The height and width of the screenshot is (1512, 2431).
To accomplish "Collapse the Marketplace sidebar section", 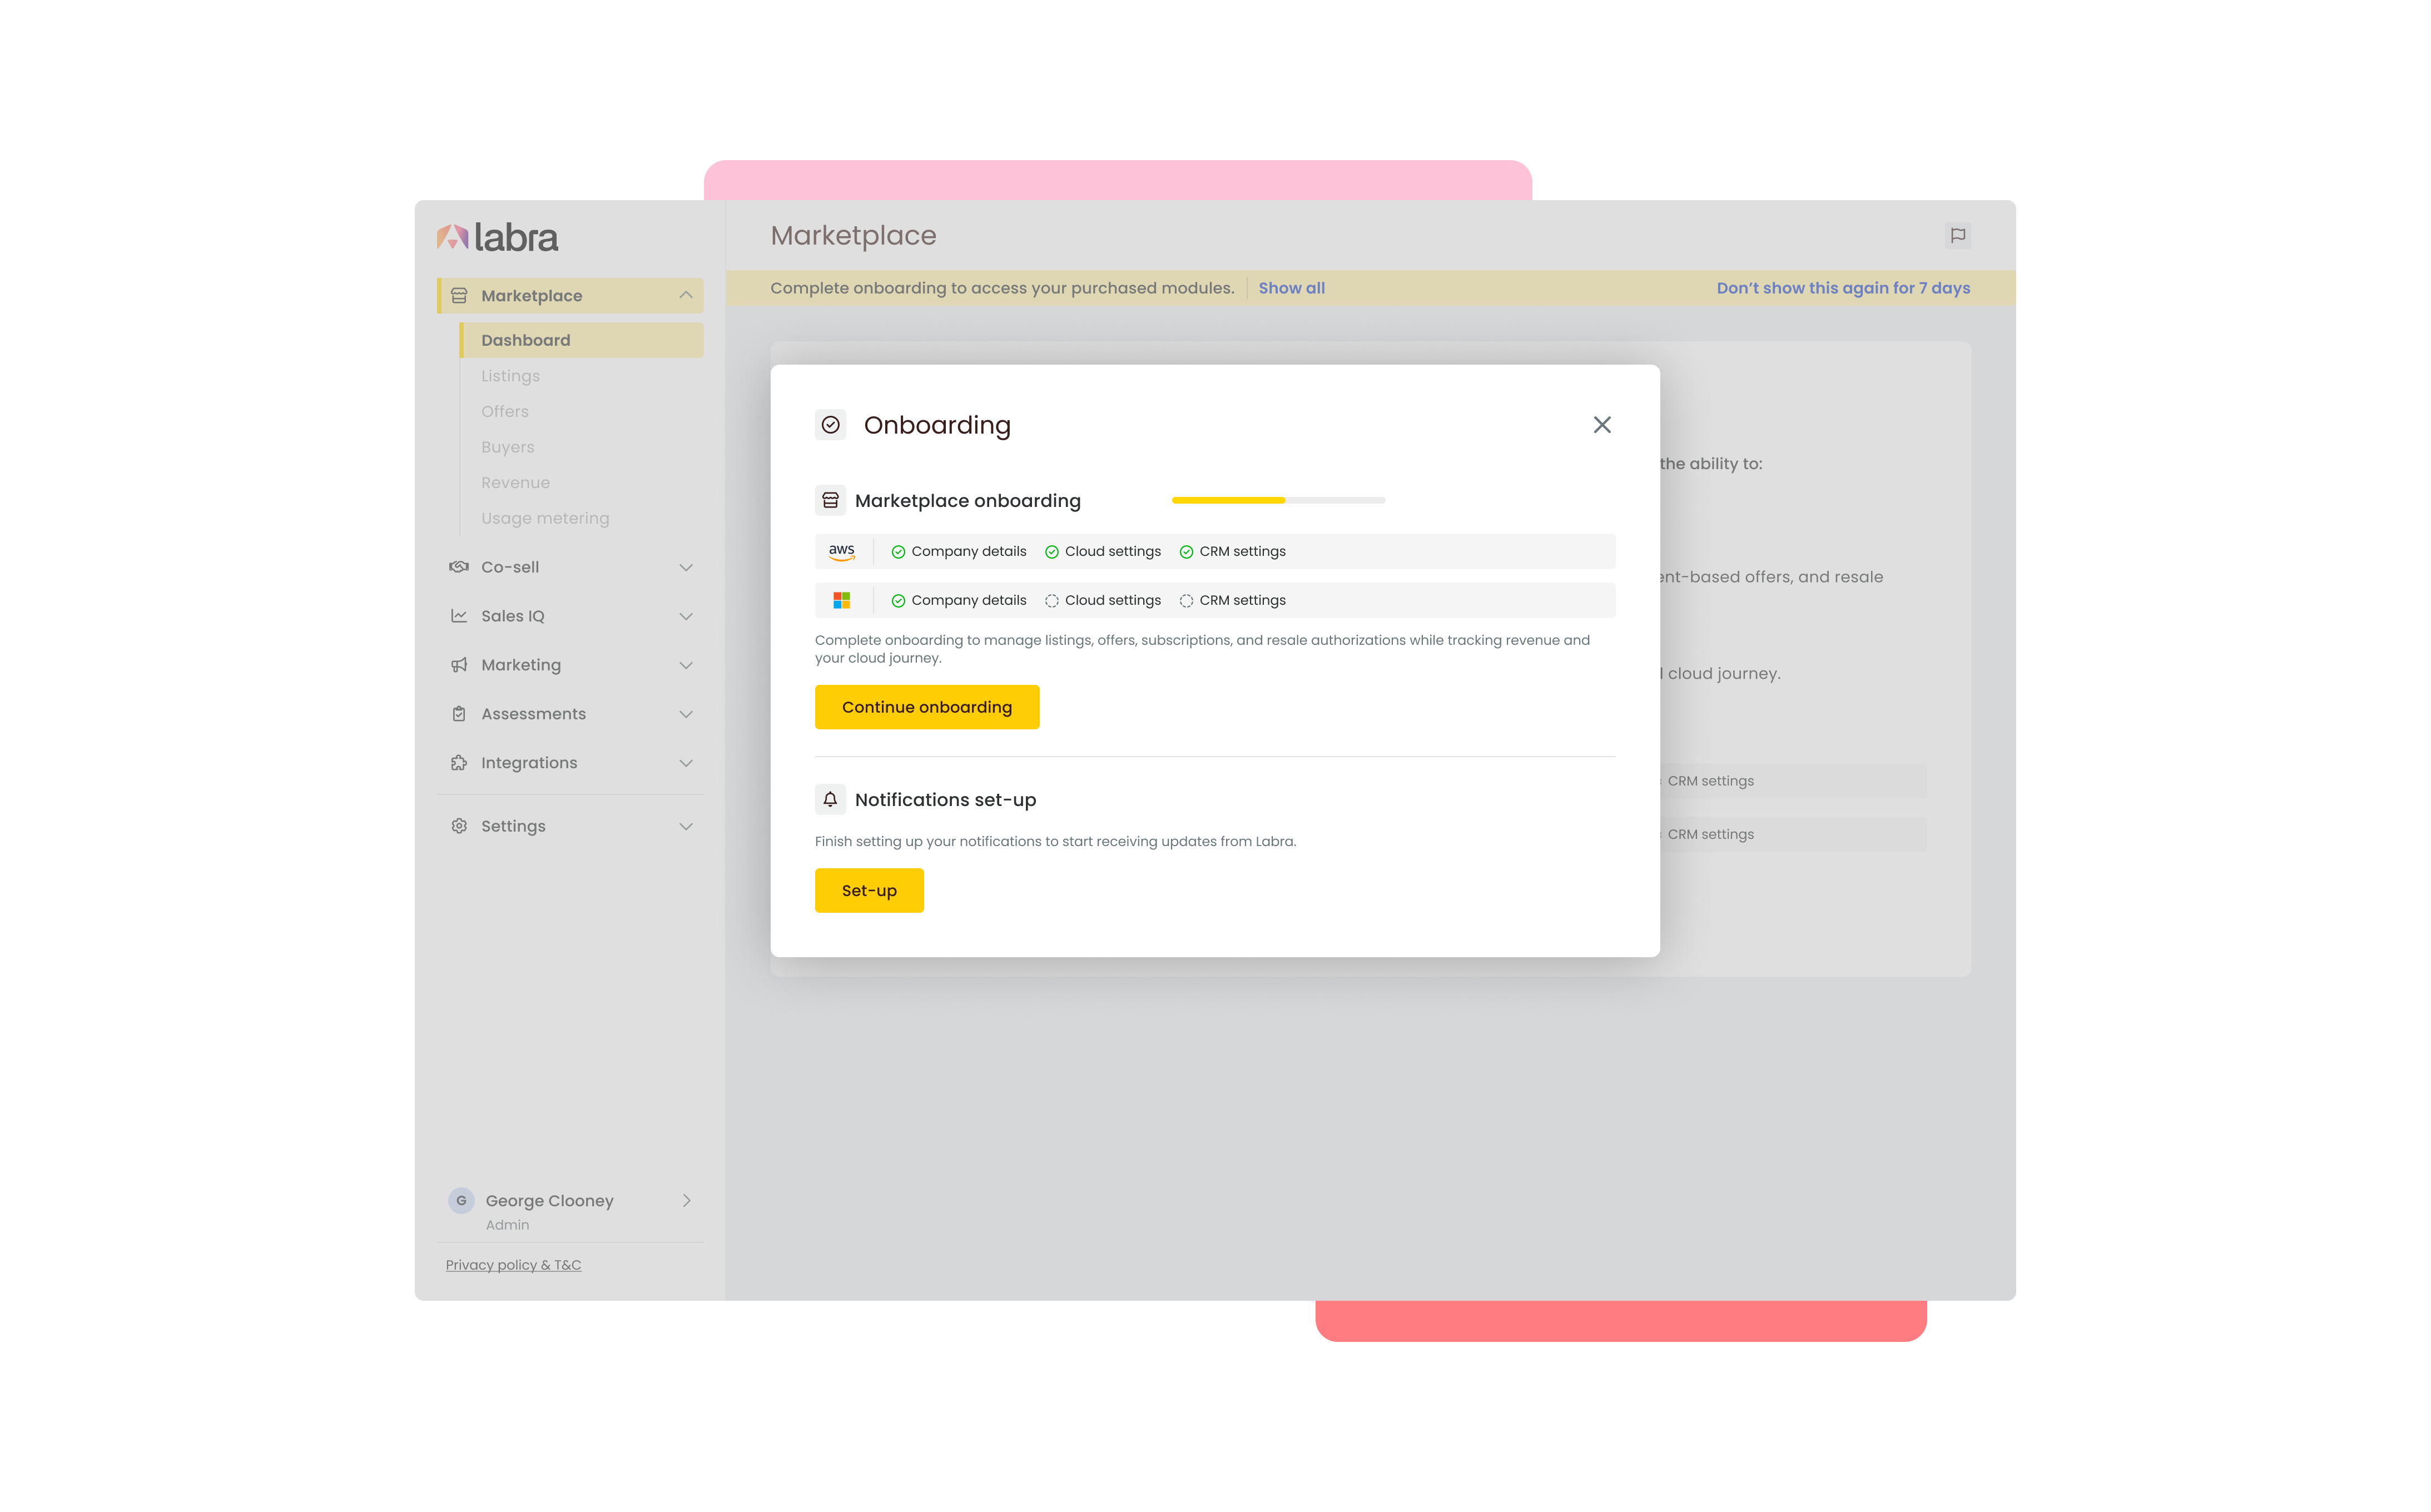I will [686, 295].
